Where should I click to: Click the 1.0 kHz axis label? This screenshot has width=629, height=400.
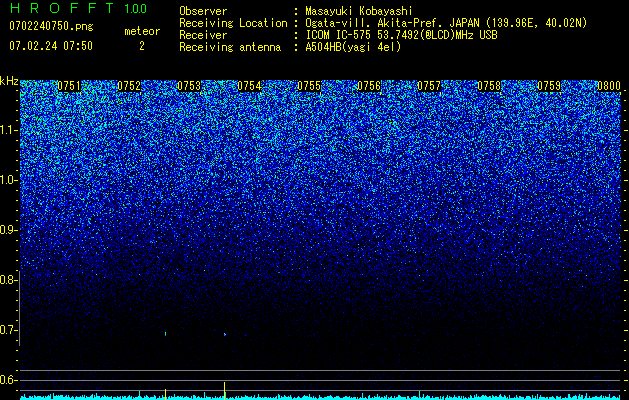[x=8, y=180]
